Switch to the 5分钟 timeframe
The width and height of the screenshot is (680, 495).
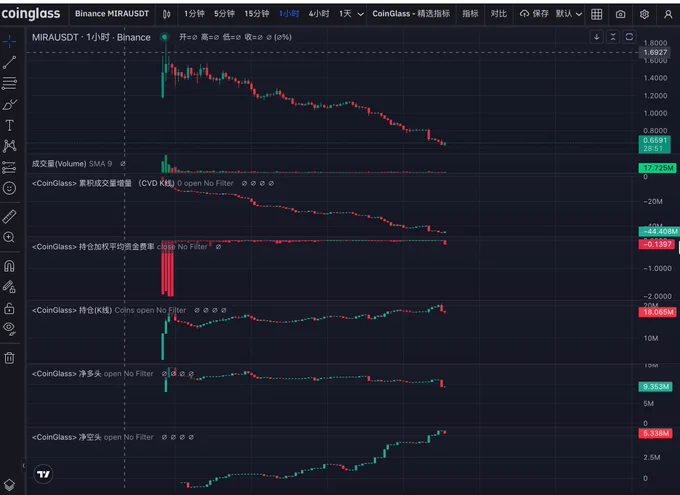(224, 14)
